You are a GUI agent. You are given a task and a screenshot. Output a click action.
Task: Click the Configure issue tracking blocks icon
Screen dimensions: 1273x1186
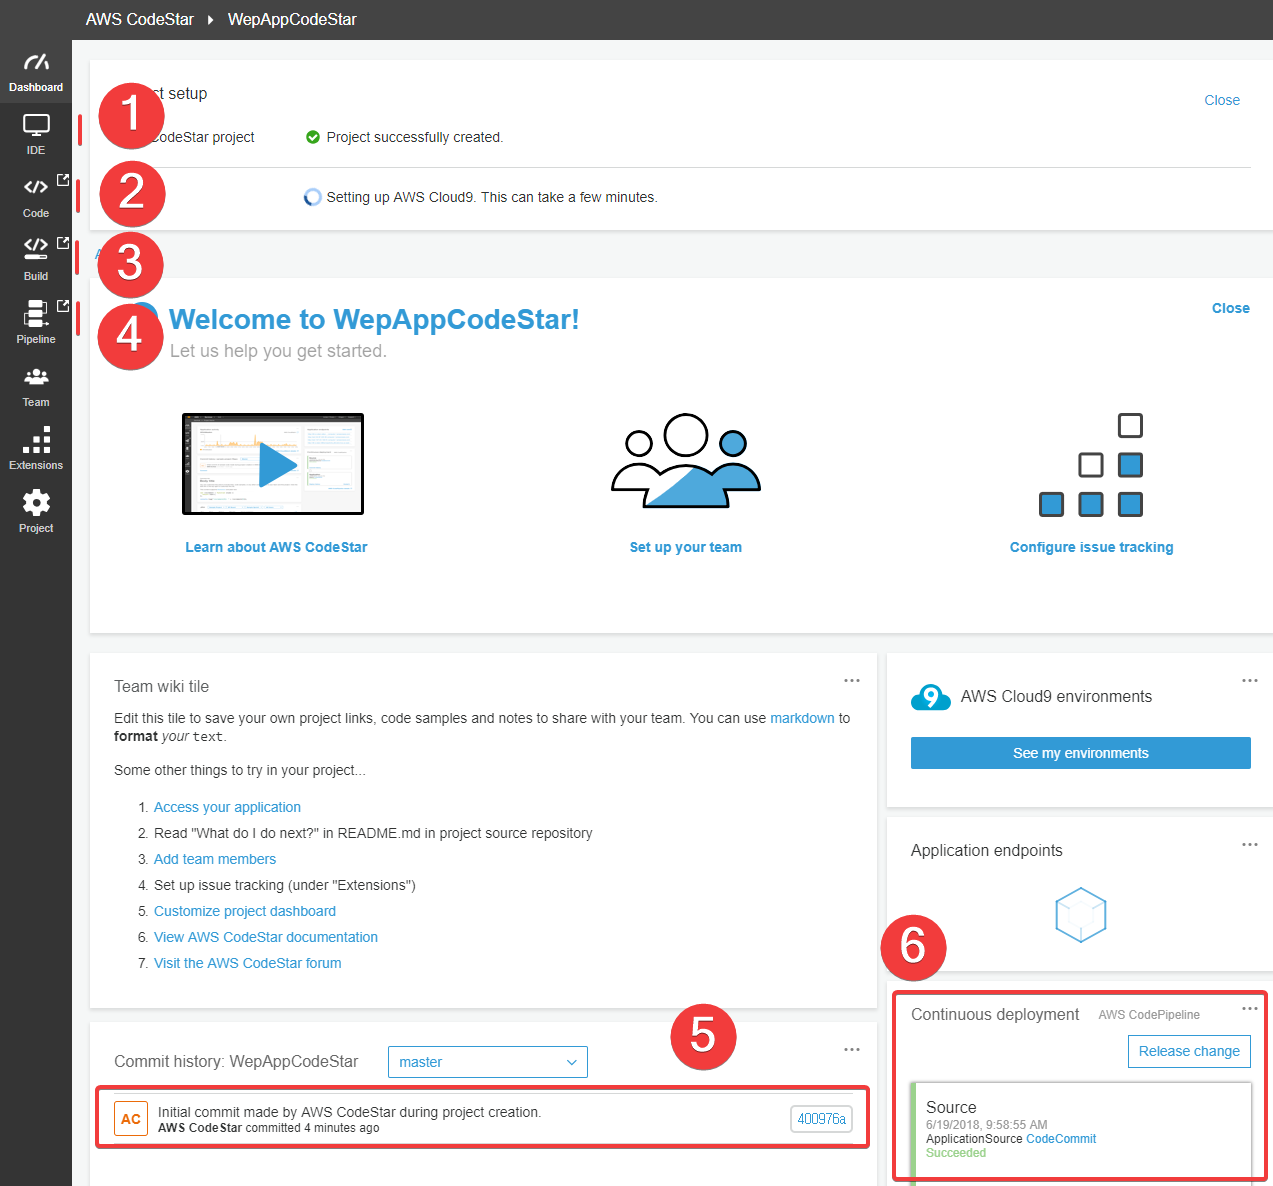click(1091, 465)
